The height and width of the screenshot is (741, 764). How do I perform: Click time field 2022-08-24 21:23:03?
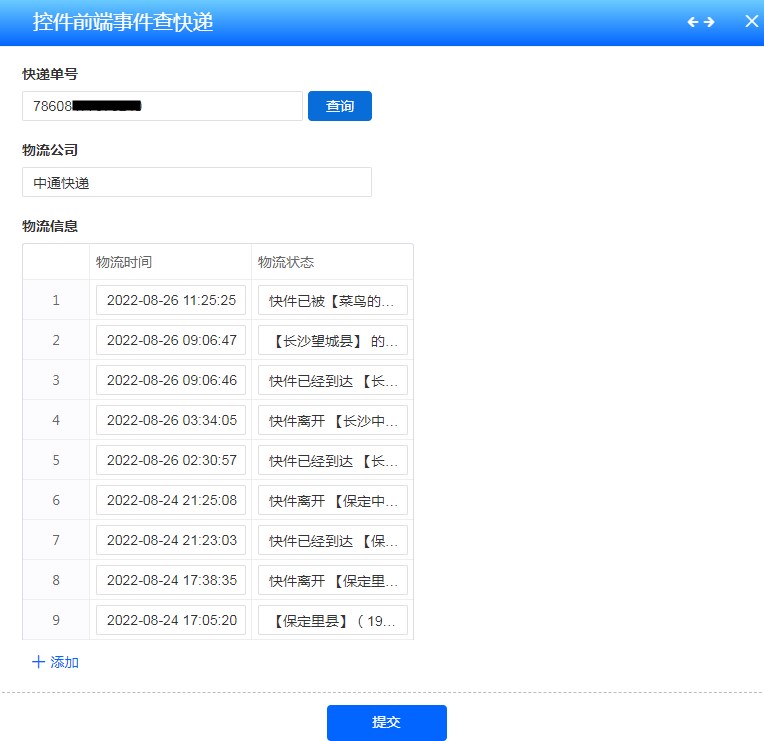click(171, 540)
